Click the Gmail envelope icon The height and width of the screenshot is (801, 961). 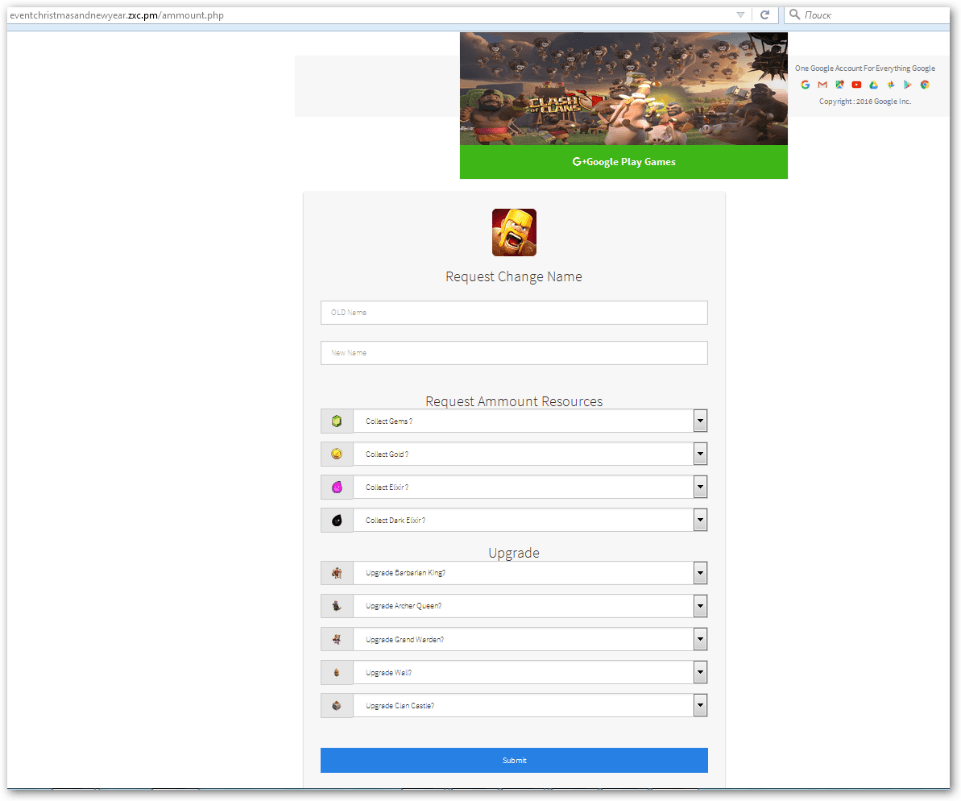point(822,85)
